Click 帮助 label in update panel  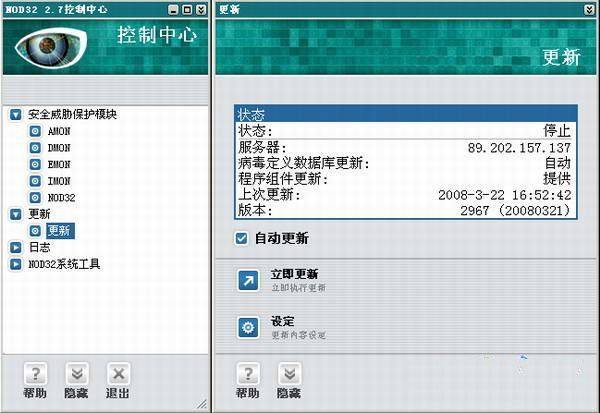248,393
